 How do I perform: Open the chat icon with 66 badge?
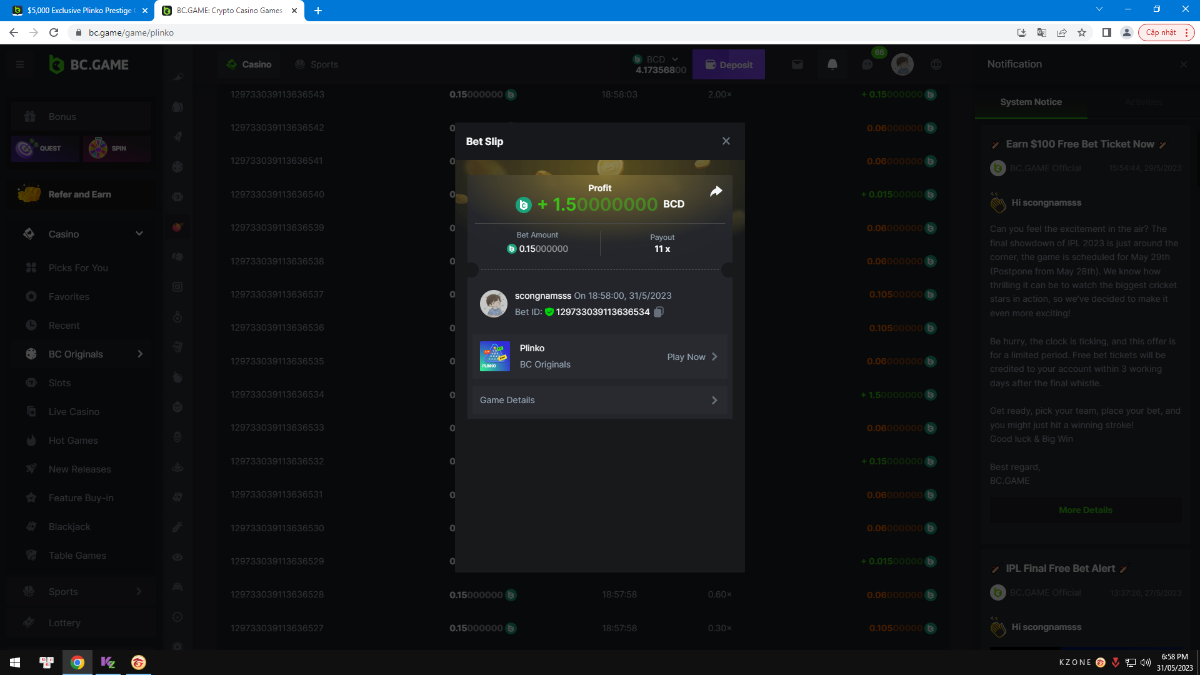click(868, 64)
